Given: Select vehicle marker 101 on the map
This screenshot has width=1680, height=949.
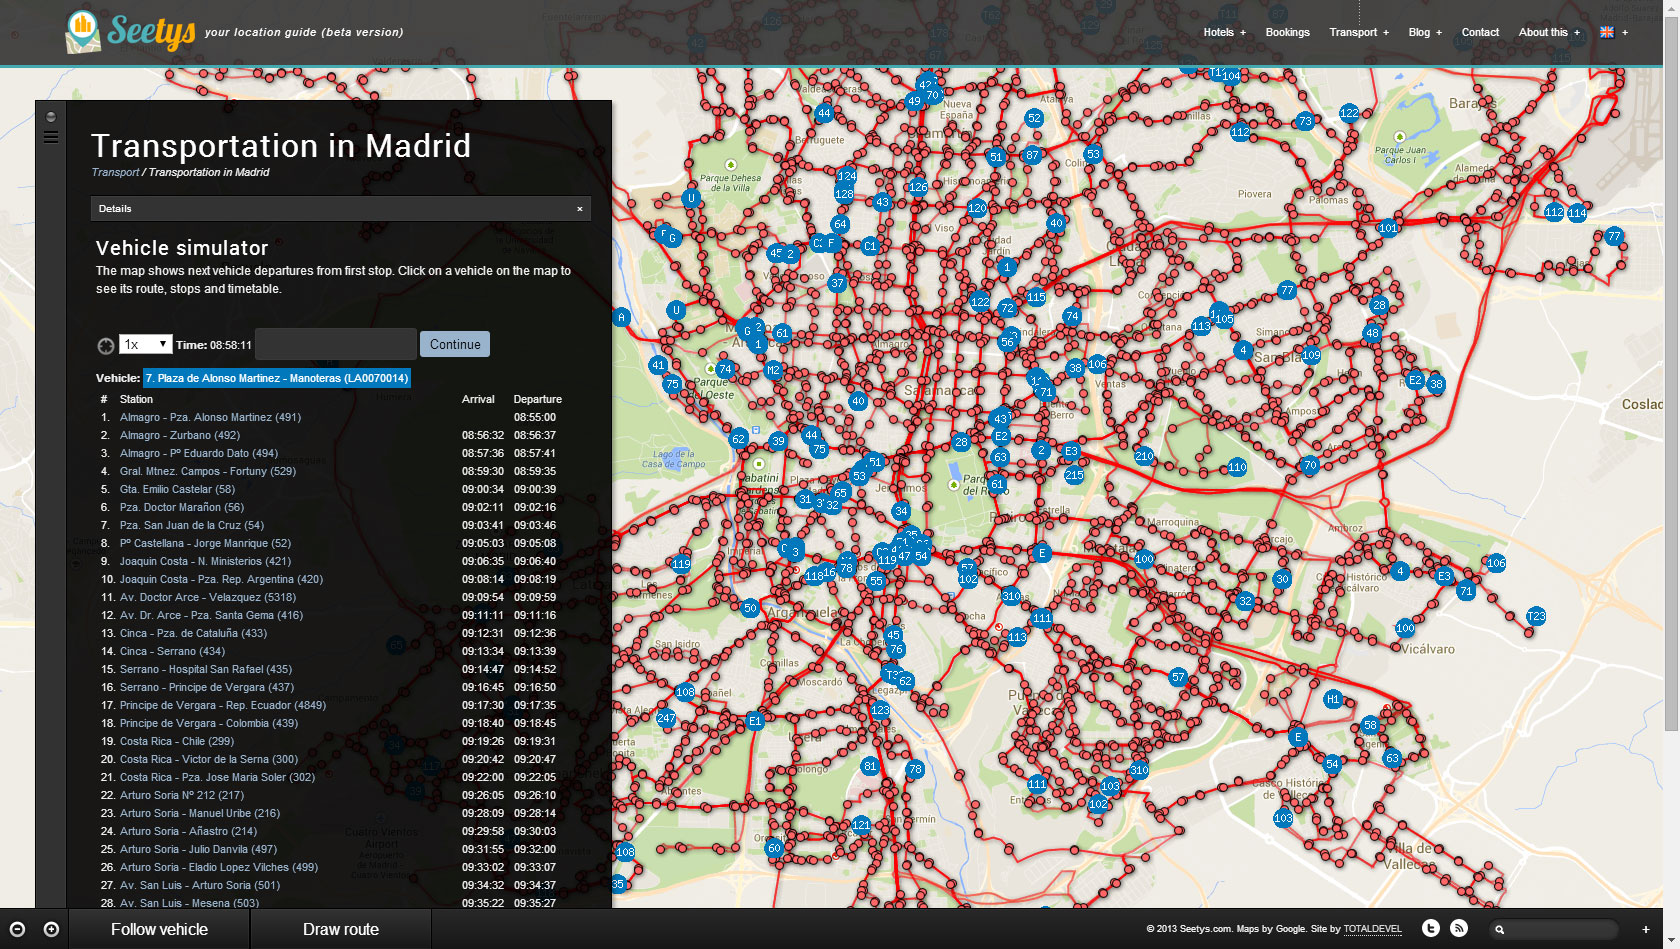Looking at the screenshot, I should point(1388,228).
